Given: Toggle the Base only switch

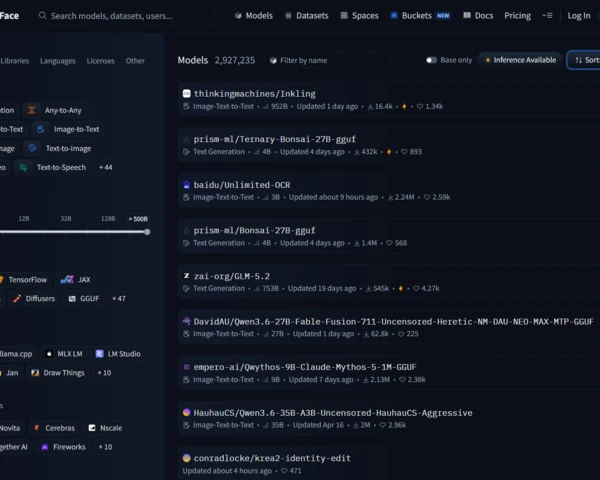Looking at the screenshot, I should click(x=431, y=60).
